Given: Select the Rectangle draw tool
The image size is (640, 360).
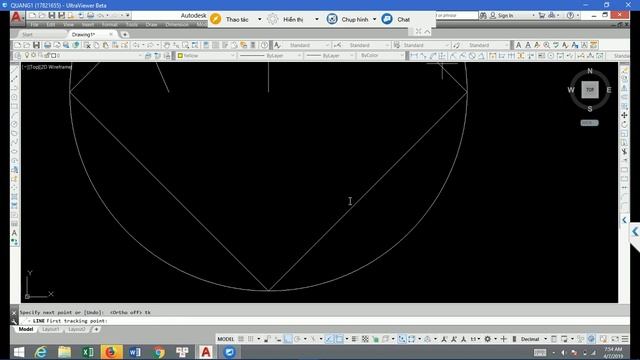Looking at the screenshot, I should 14,106.
